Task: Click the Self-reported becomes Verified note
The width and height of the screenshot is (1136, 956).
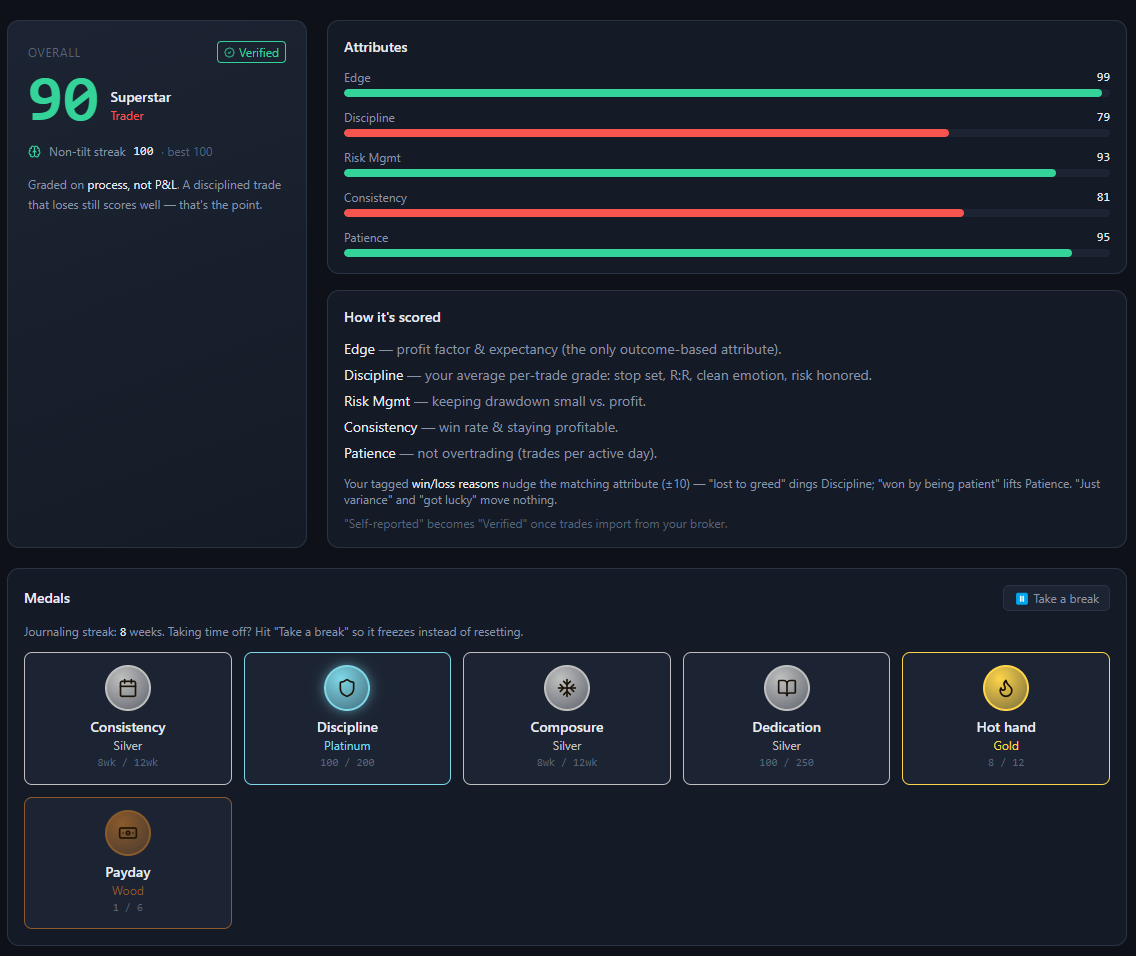Action: (535, 524)
